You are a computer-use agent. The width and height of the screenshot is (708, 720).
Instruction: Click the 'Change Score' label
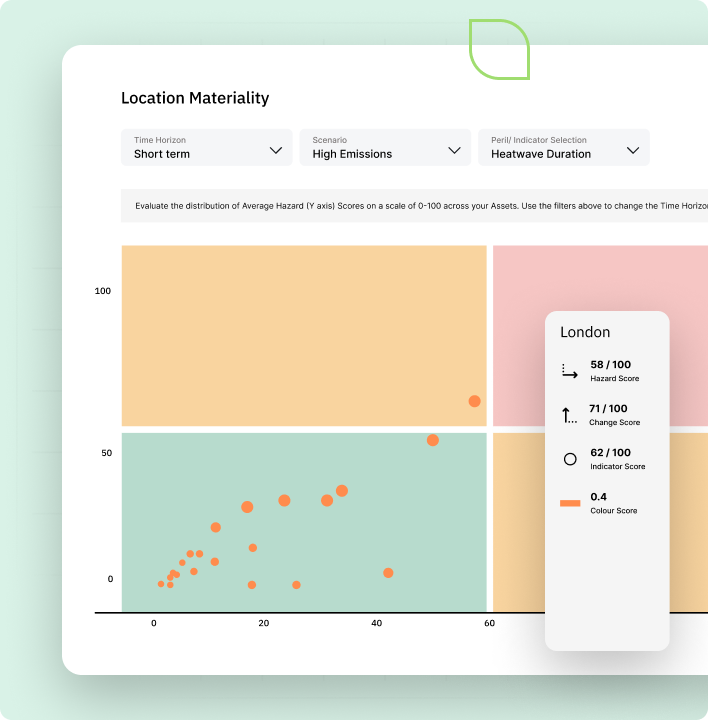(x=614, y=422)
